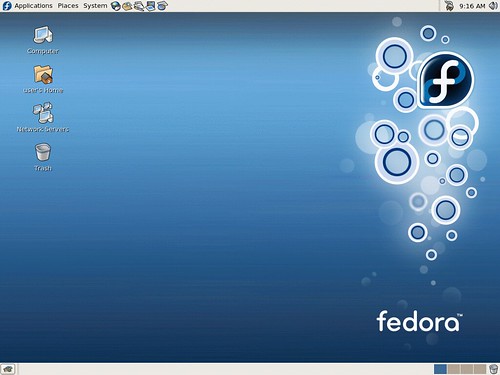Image resolution: width=500 pixels, height=375 pixels.
Task: Switch to the second workspace in pager
Action: coord(453,369)
